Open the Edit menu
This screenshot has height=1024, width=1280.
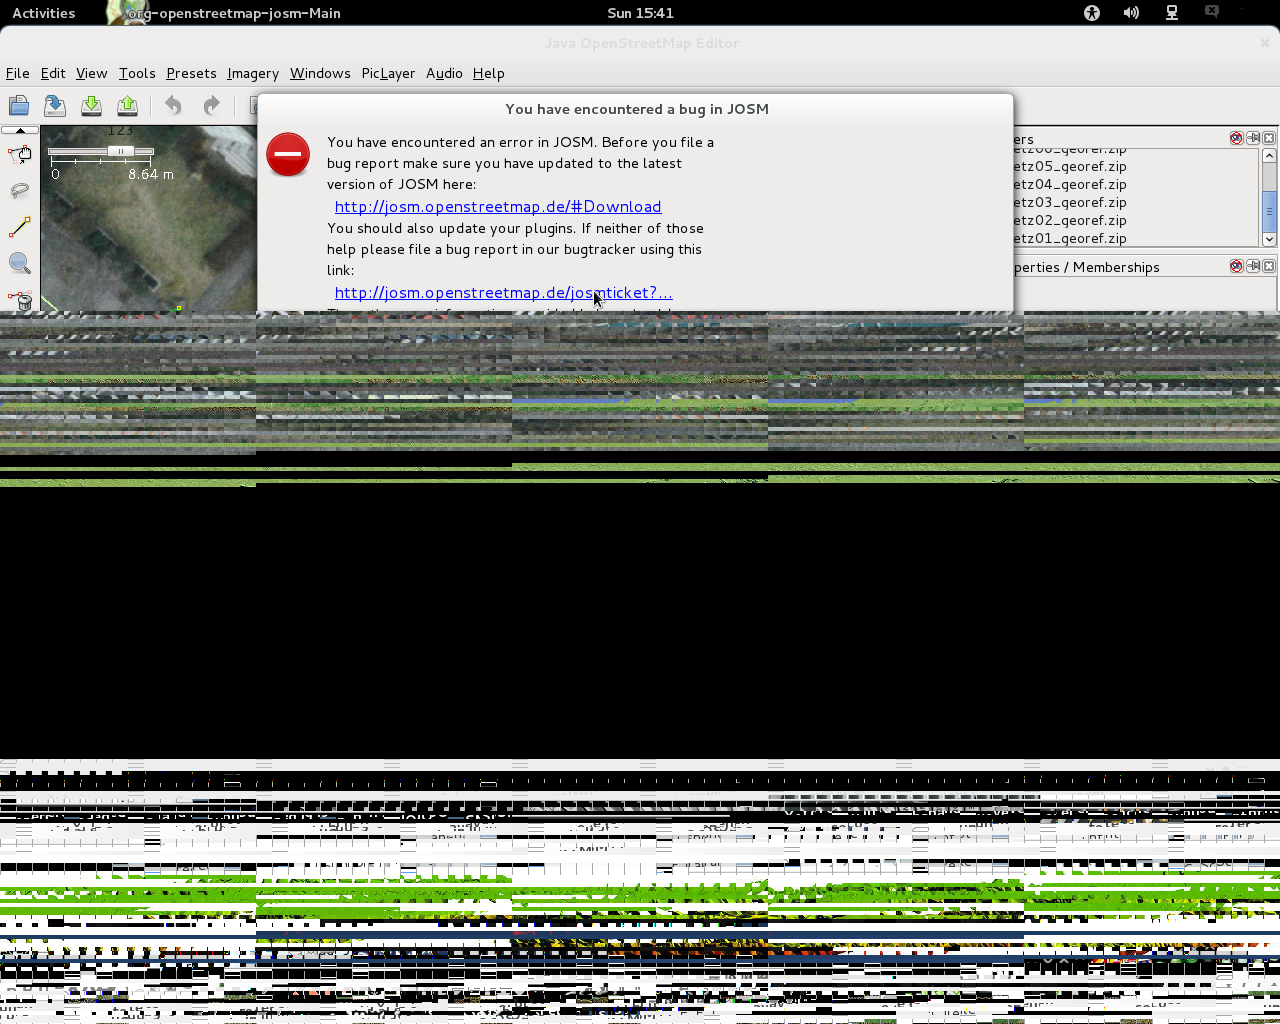(x=53, y=73)
